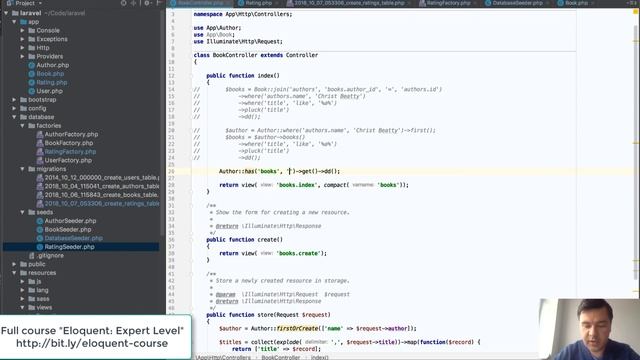Viewport: 640px width, 360px height.
Task: Click the RatingSeeder.php class icon
Action: click(40, 247)
